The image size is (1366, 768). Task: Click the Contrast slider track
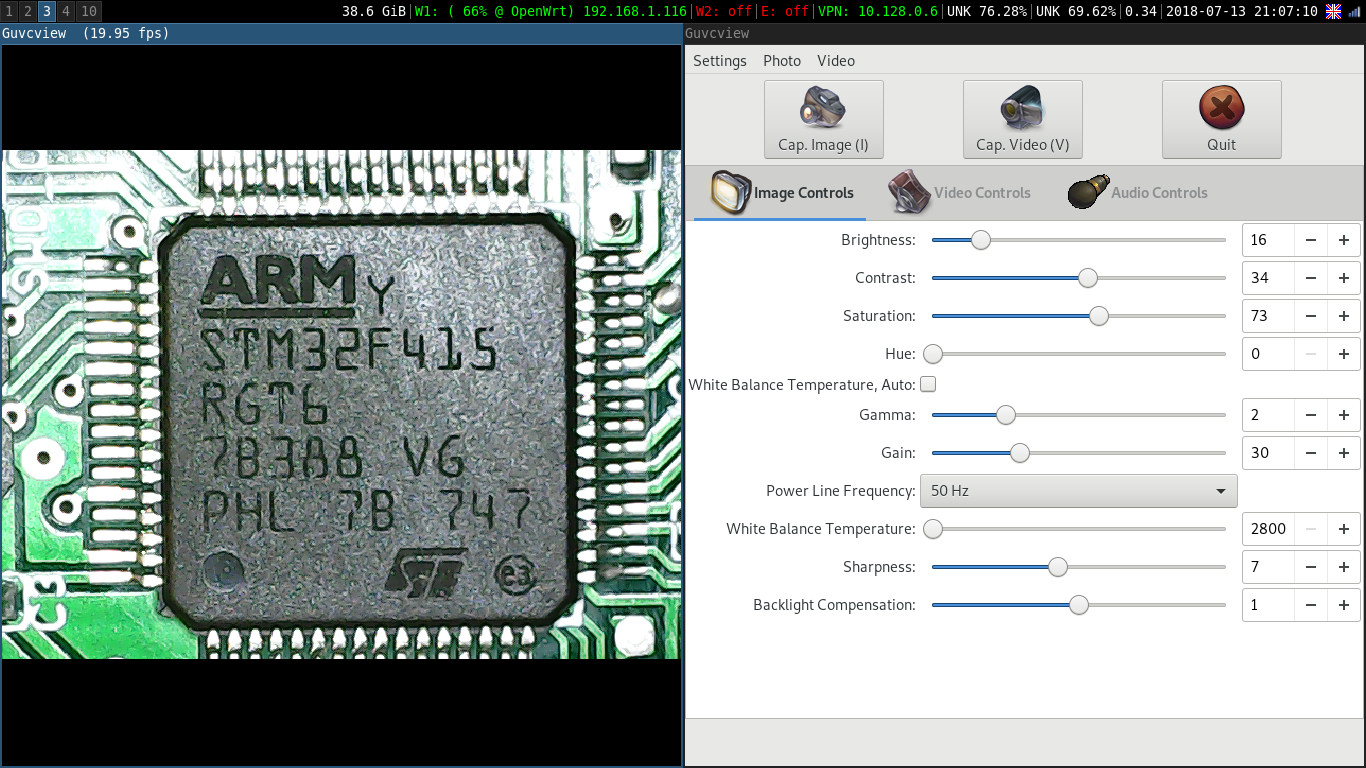coord(1078,278)
